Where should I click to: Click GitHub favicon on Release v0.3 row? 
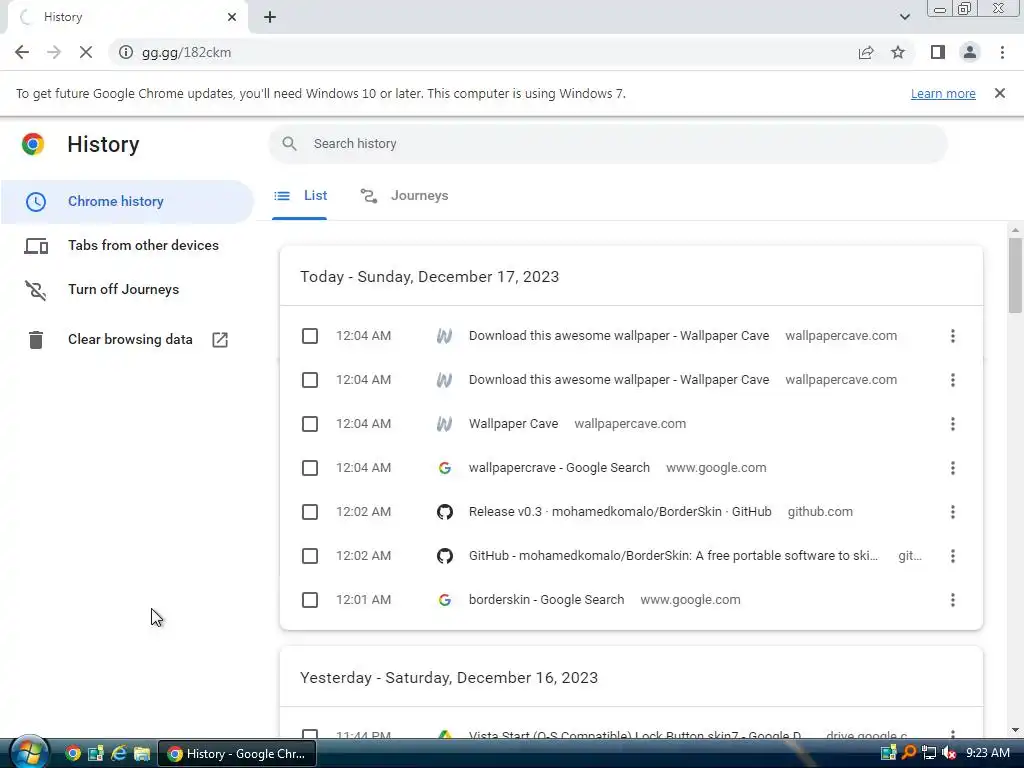click(x=445, y=512)
